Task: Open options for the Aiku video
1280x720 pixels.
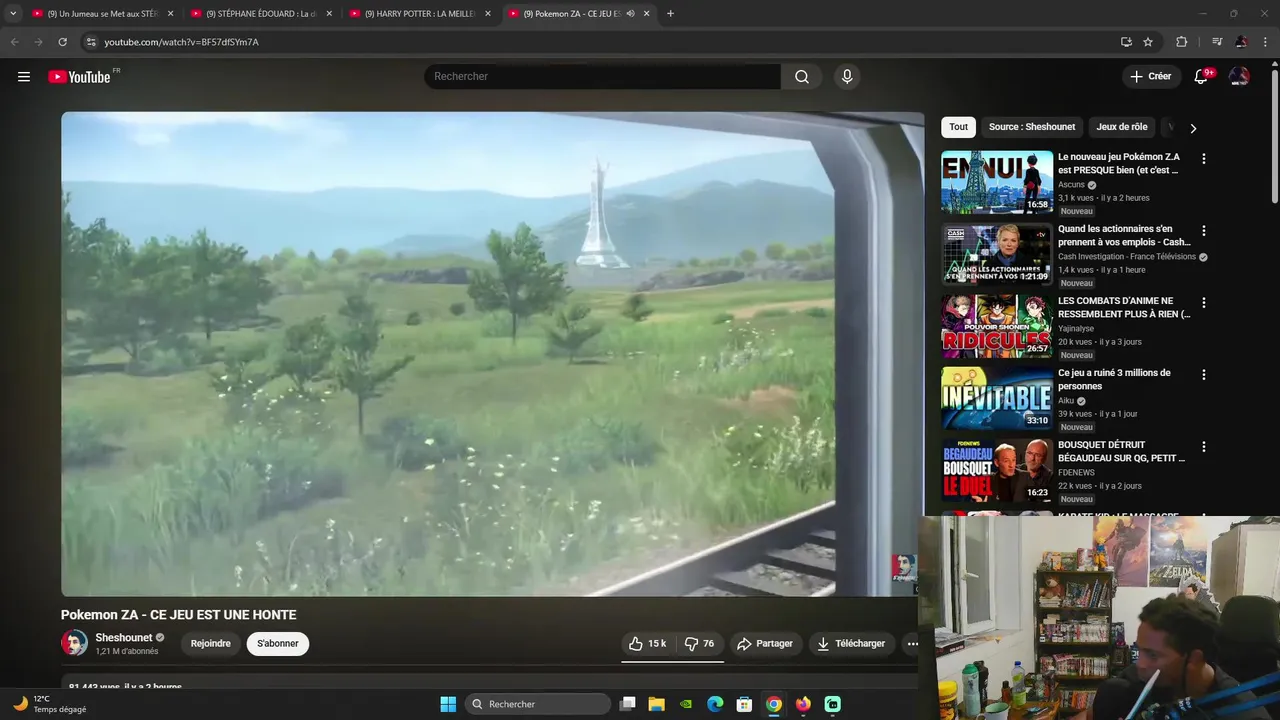Action: point(1204,375)
